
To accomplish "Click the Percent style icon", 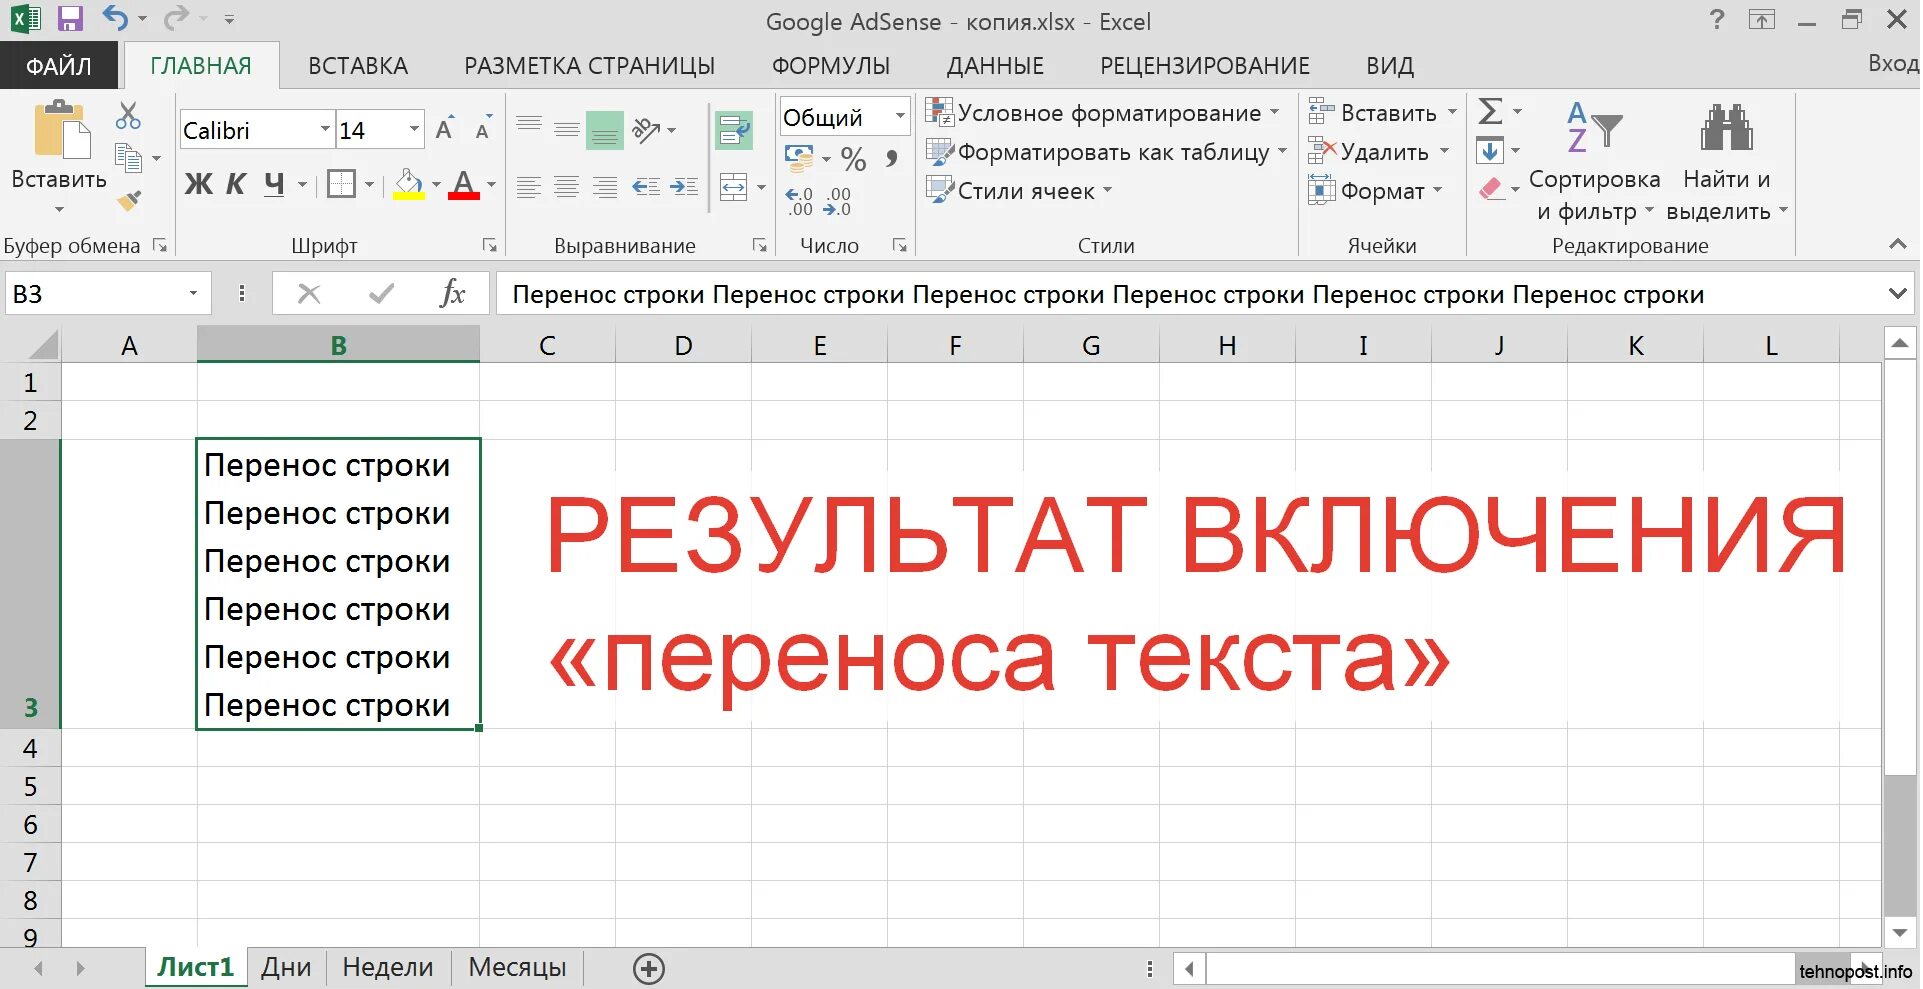I will pos(853,158).
